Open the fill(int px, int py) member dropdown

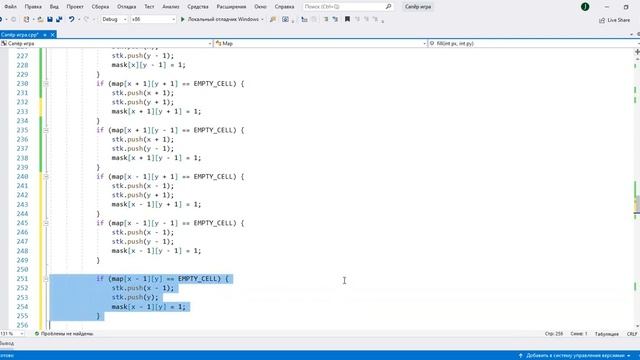[x=534, y=43]
